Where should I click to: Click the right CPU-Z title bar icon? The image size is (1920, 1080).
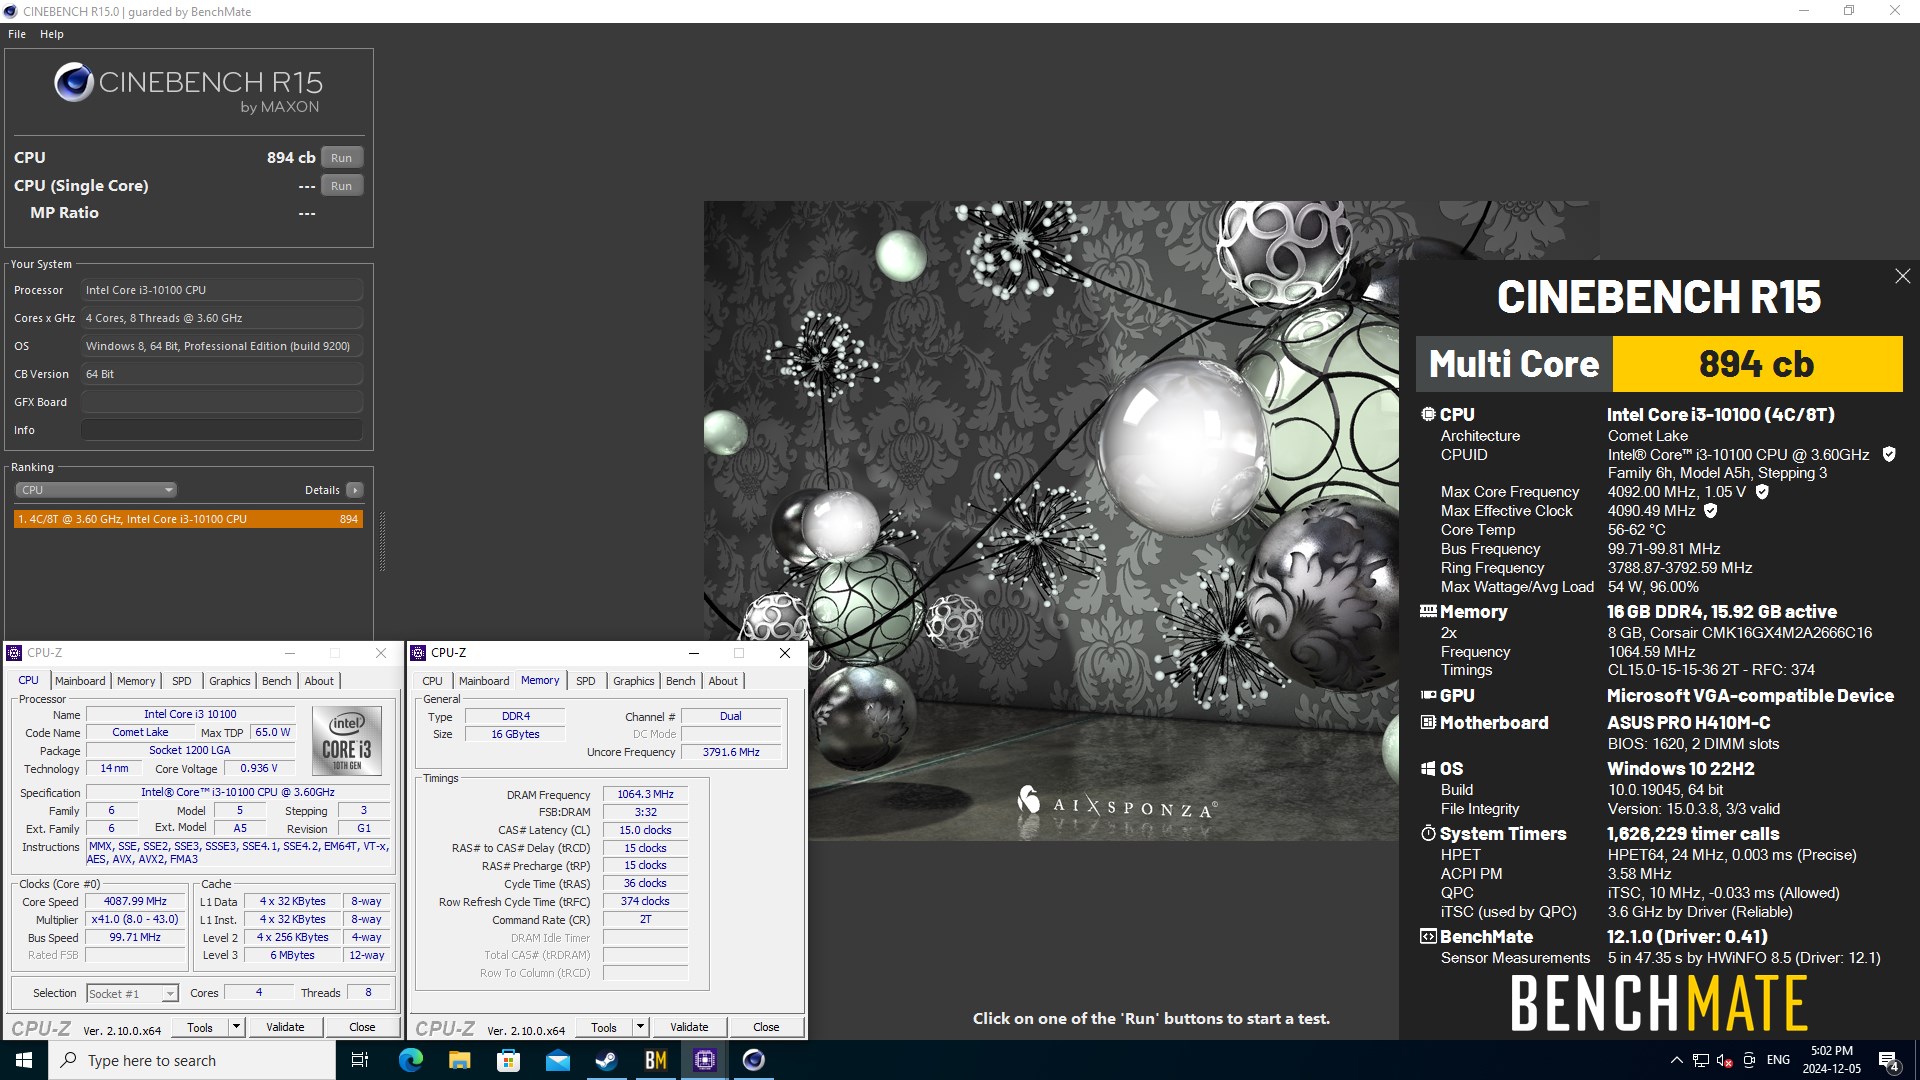pos(418,653)
